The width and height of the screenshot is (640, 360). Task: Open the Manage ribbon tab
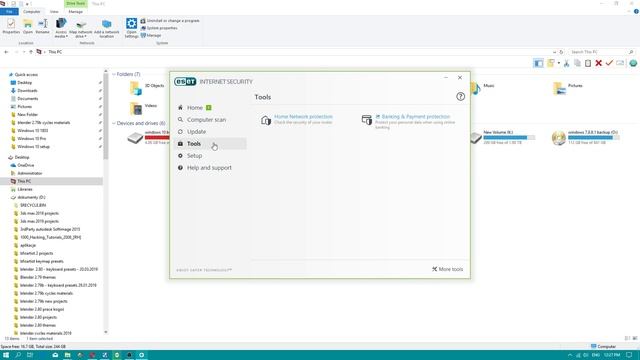tap(76, 12)
